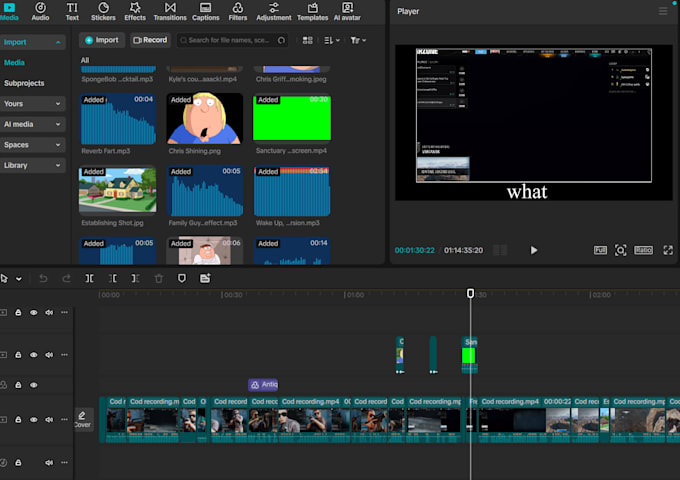Open the Adjustment tab
The image size is (680, 480).
click(x=274, y=12)
